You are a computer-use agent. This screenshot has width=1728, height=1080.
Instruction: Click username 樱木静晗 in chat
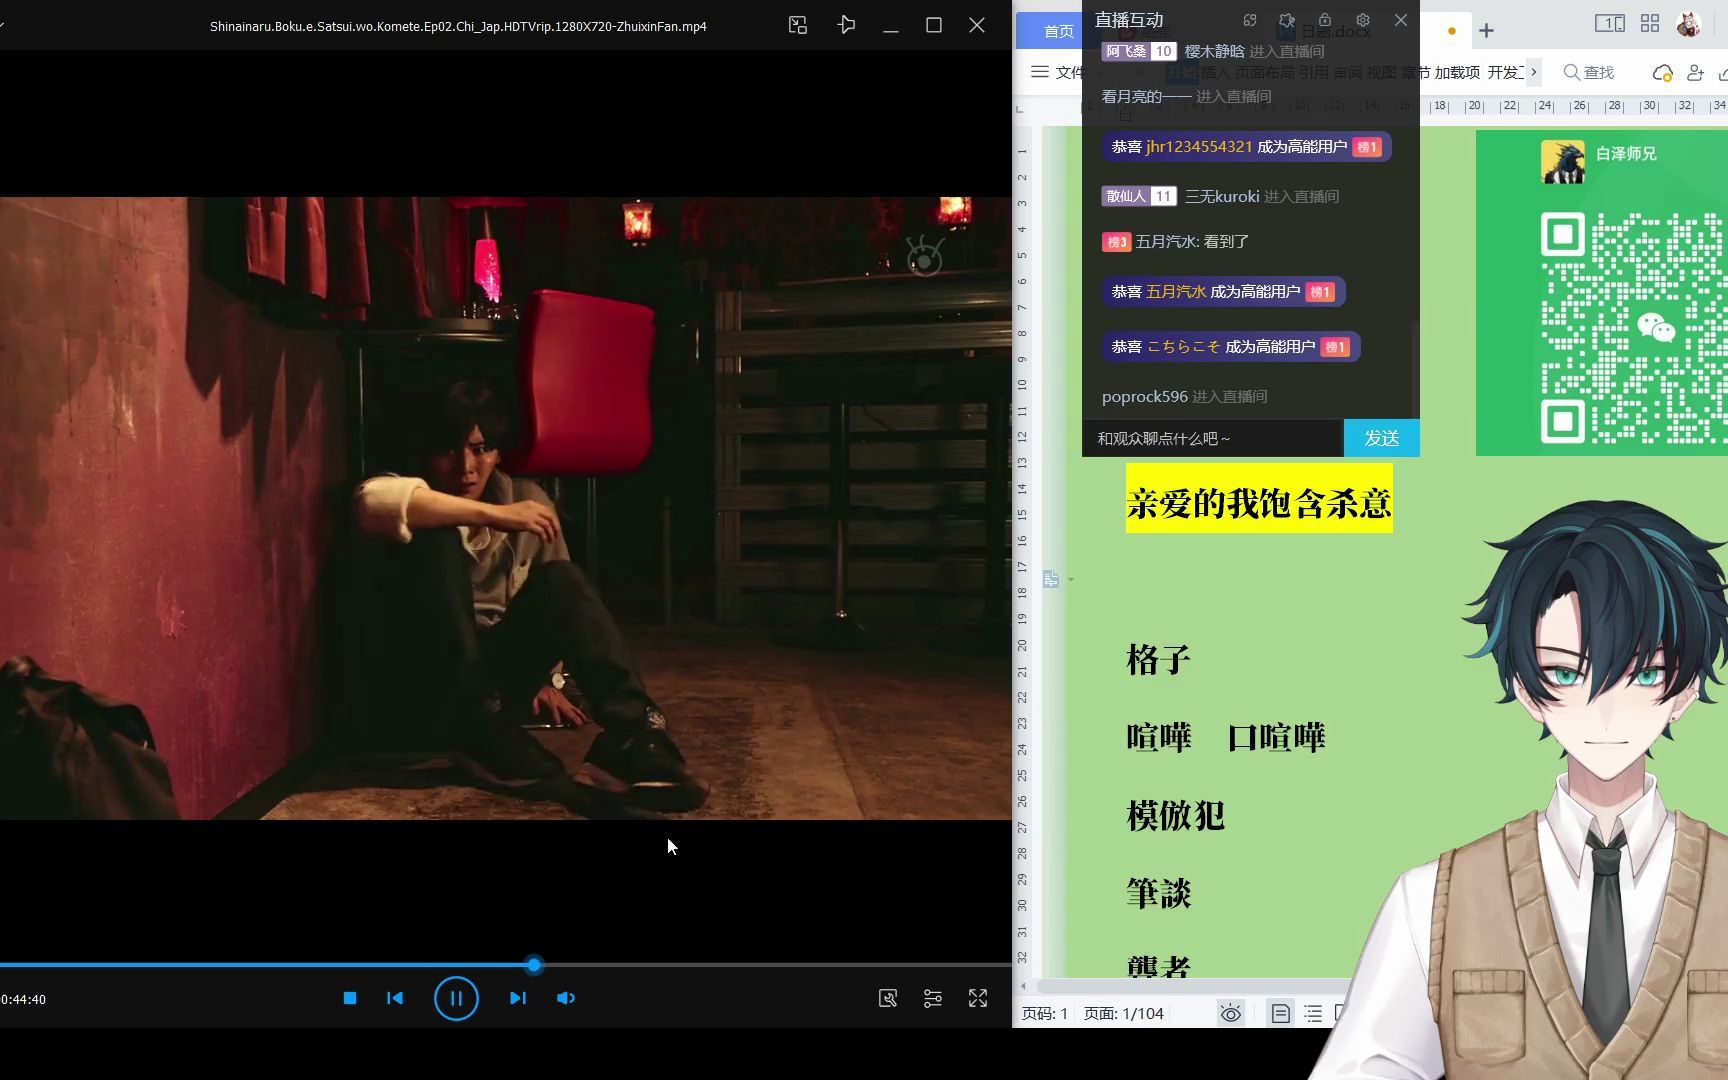[x=1214, y=51]
